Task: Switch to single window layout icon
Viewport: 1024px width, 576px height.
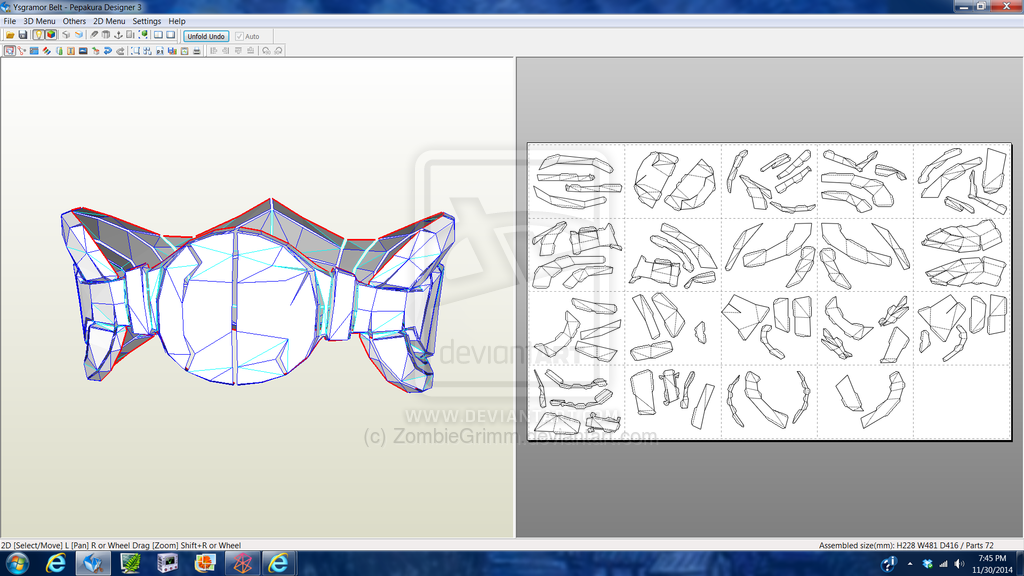Action: click(170, 35)
